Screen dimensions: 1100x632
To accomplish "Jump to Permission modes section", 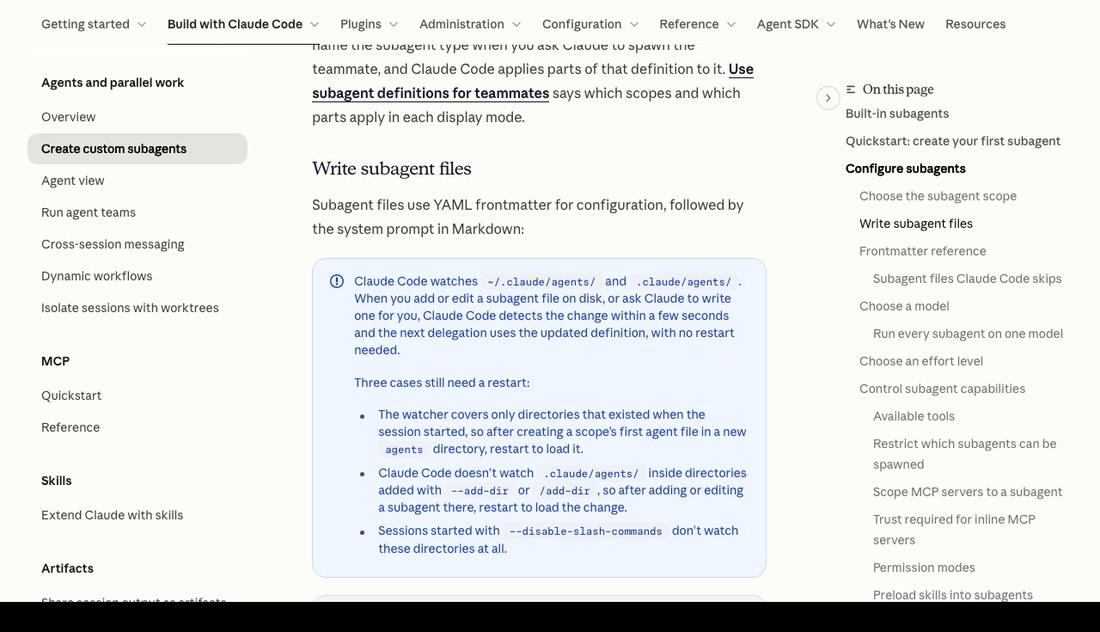I will 923,567.
